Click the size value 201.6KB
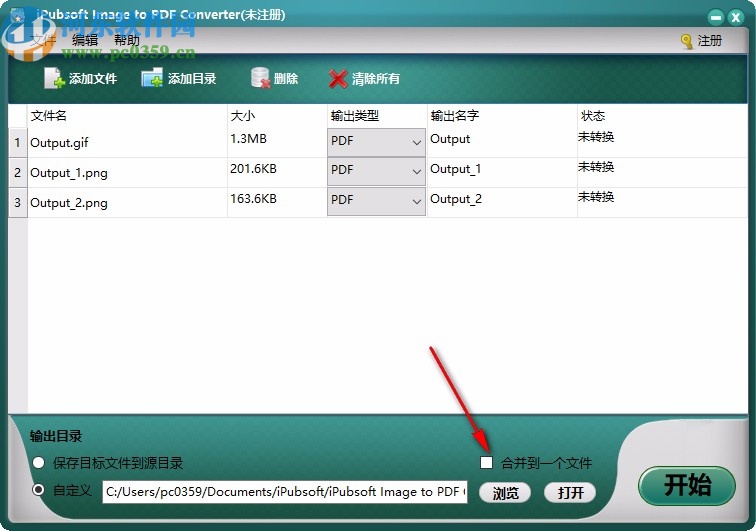The height and width of the screenshot is (531, 756). [x=253, y=169]
